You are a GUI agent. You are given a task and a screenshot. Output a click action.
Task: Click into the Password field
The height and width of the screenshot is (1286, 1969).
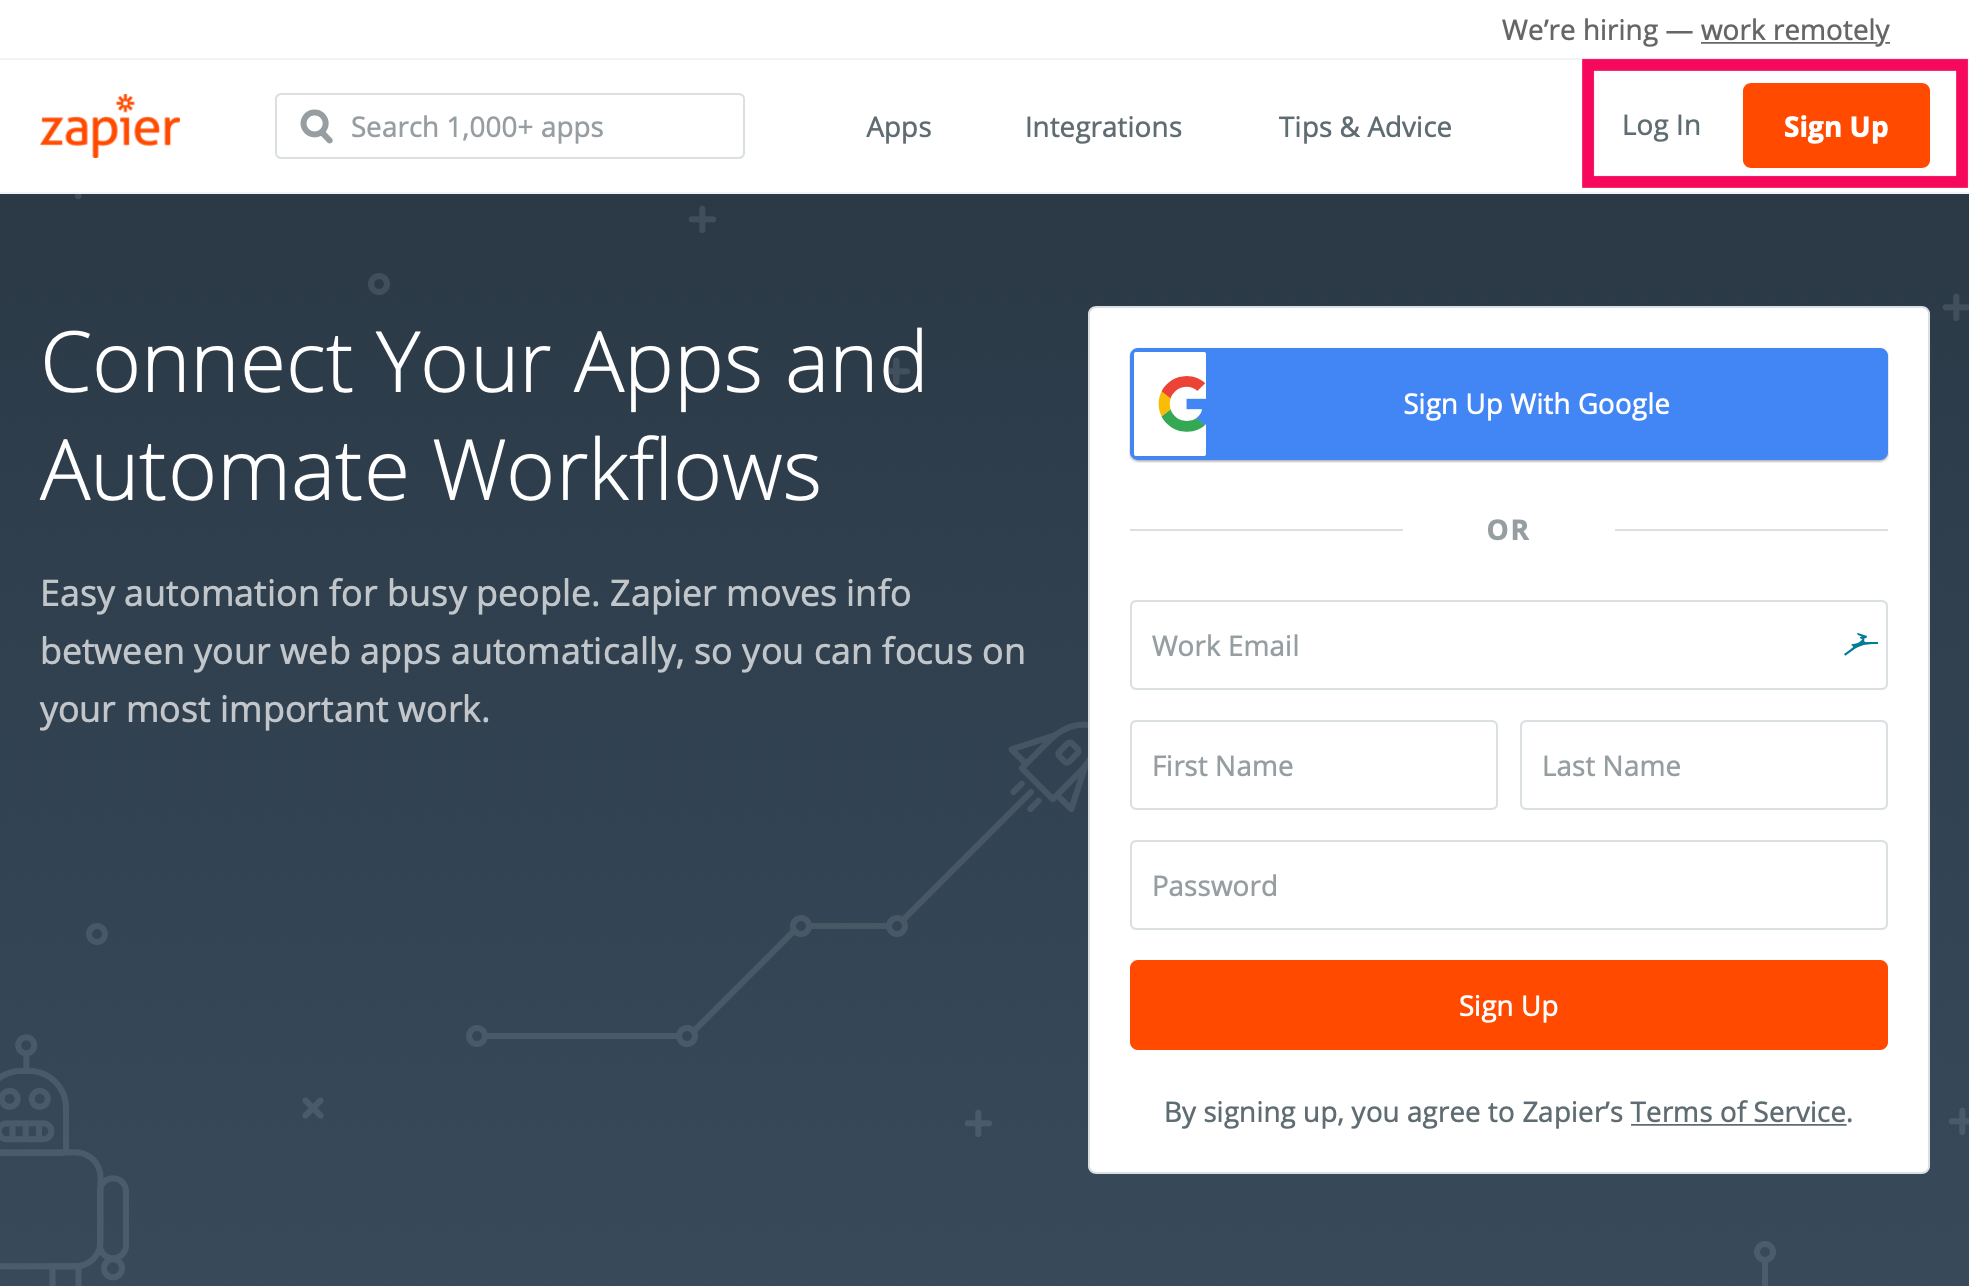[1509, 885]
